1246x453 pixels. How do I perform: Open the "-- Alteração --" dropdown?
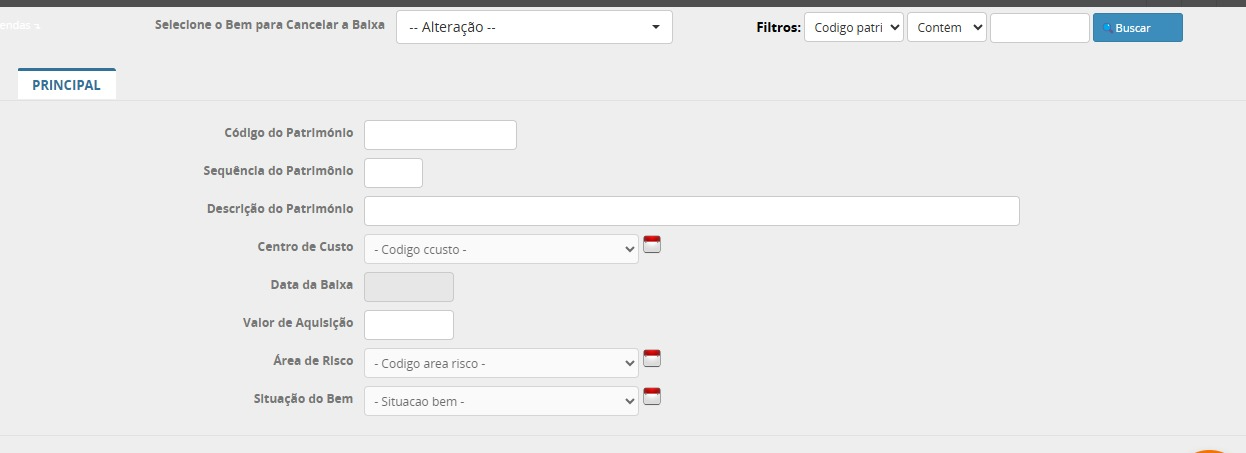[x=534, y=28]
